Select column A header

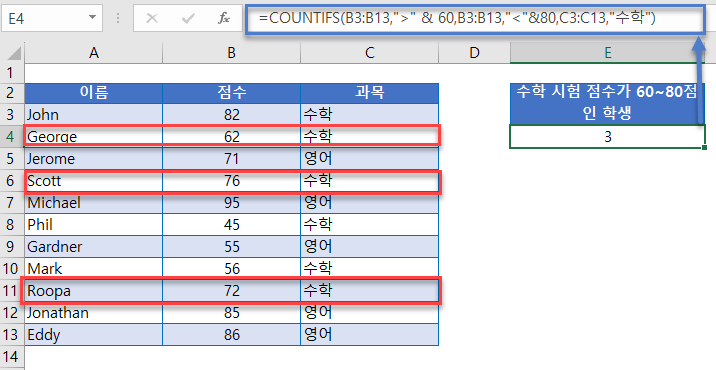coord(94,53)
